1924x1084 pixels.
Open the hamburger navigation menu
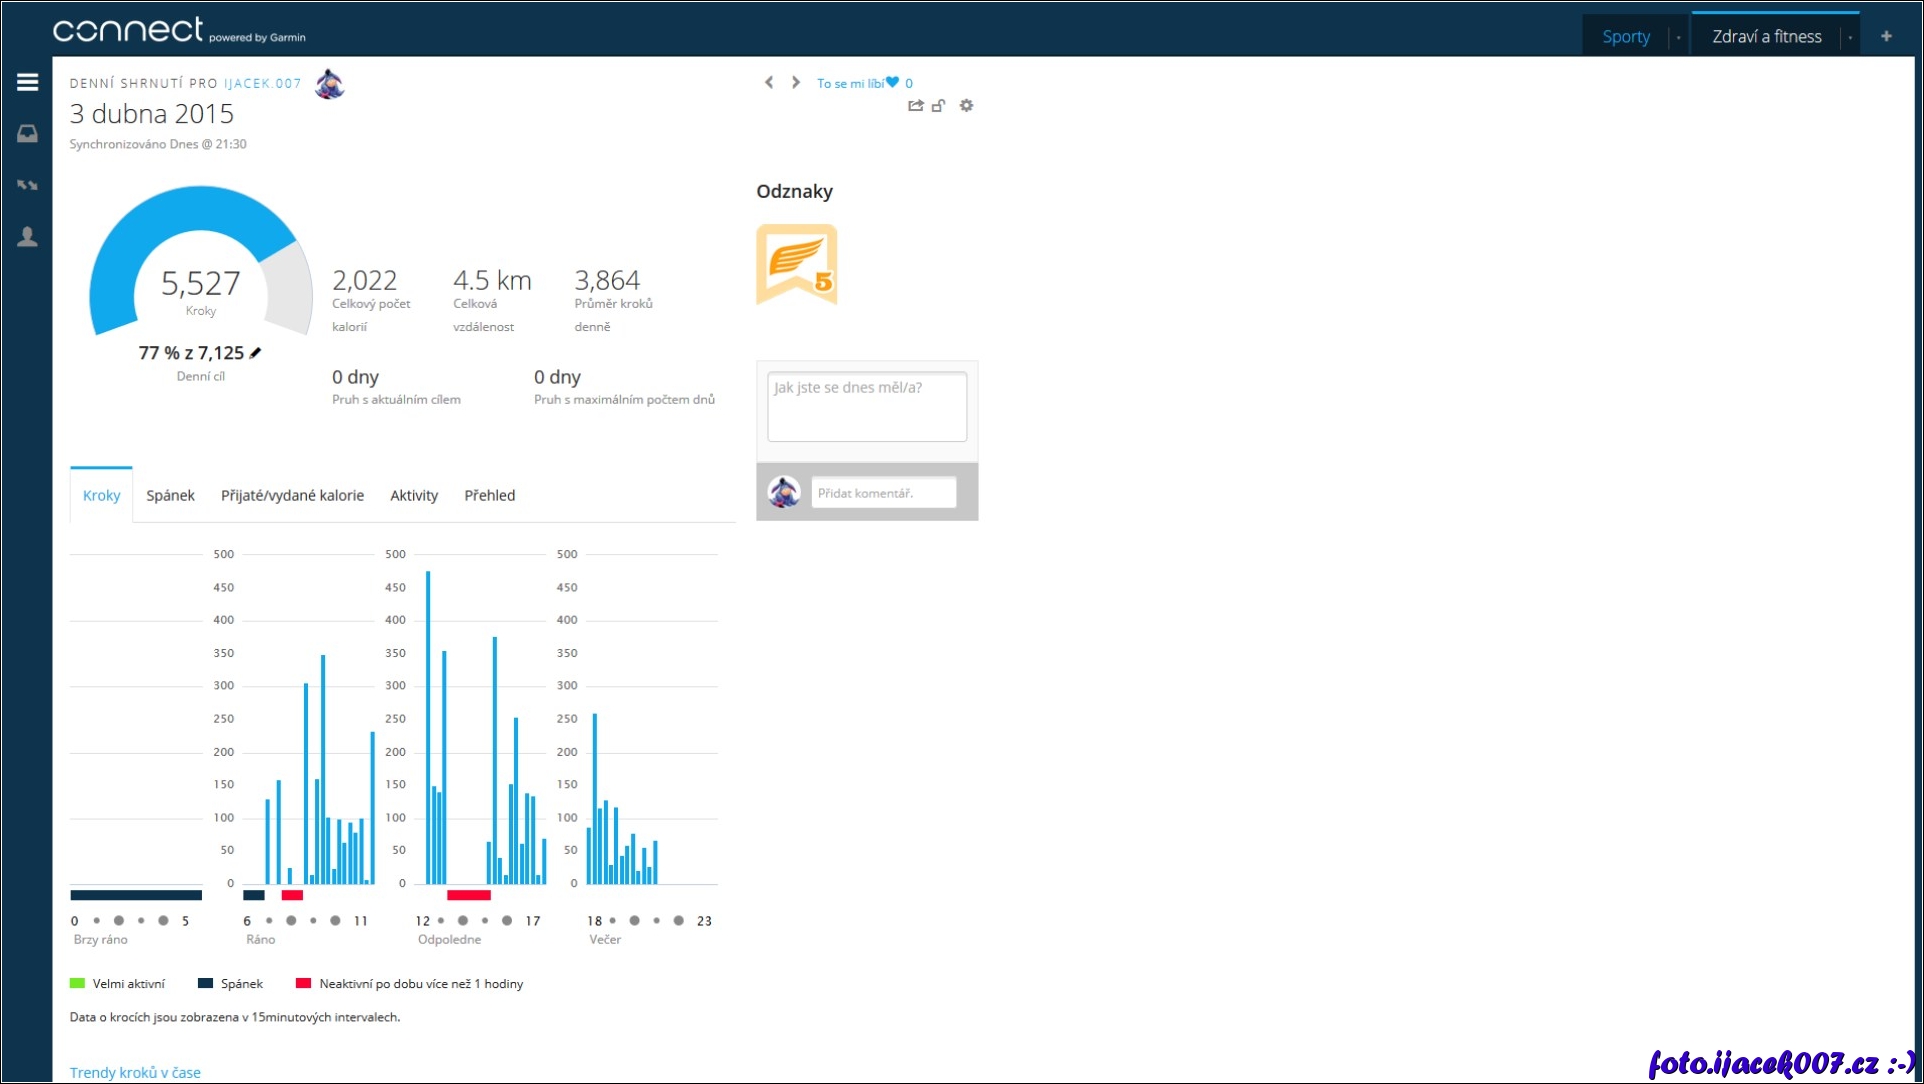pos(27,82)
